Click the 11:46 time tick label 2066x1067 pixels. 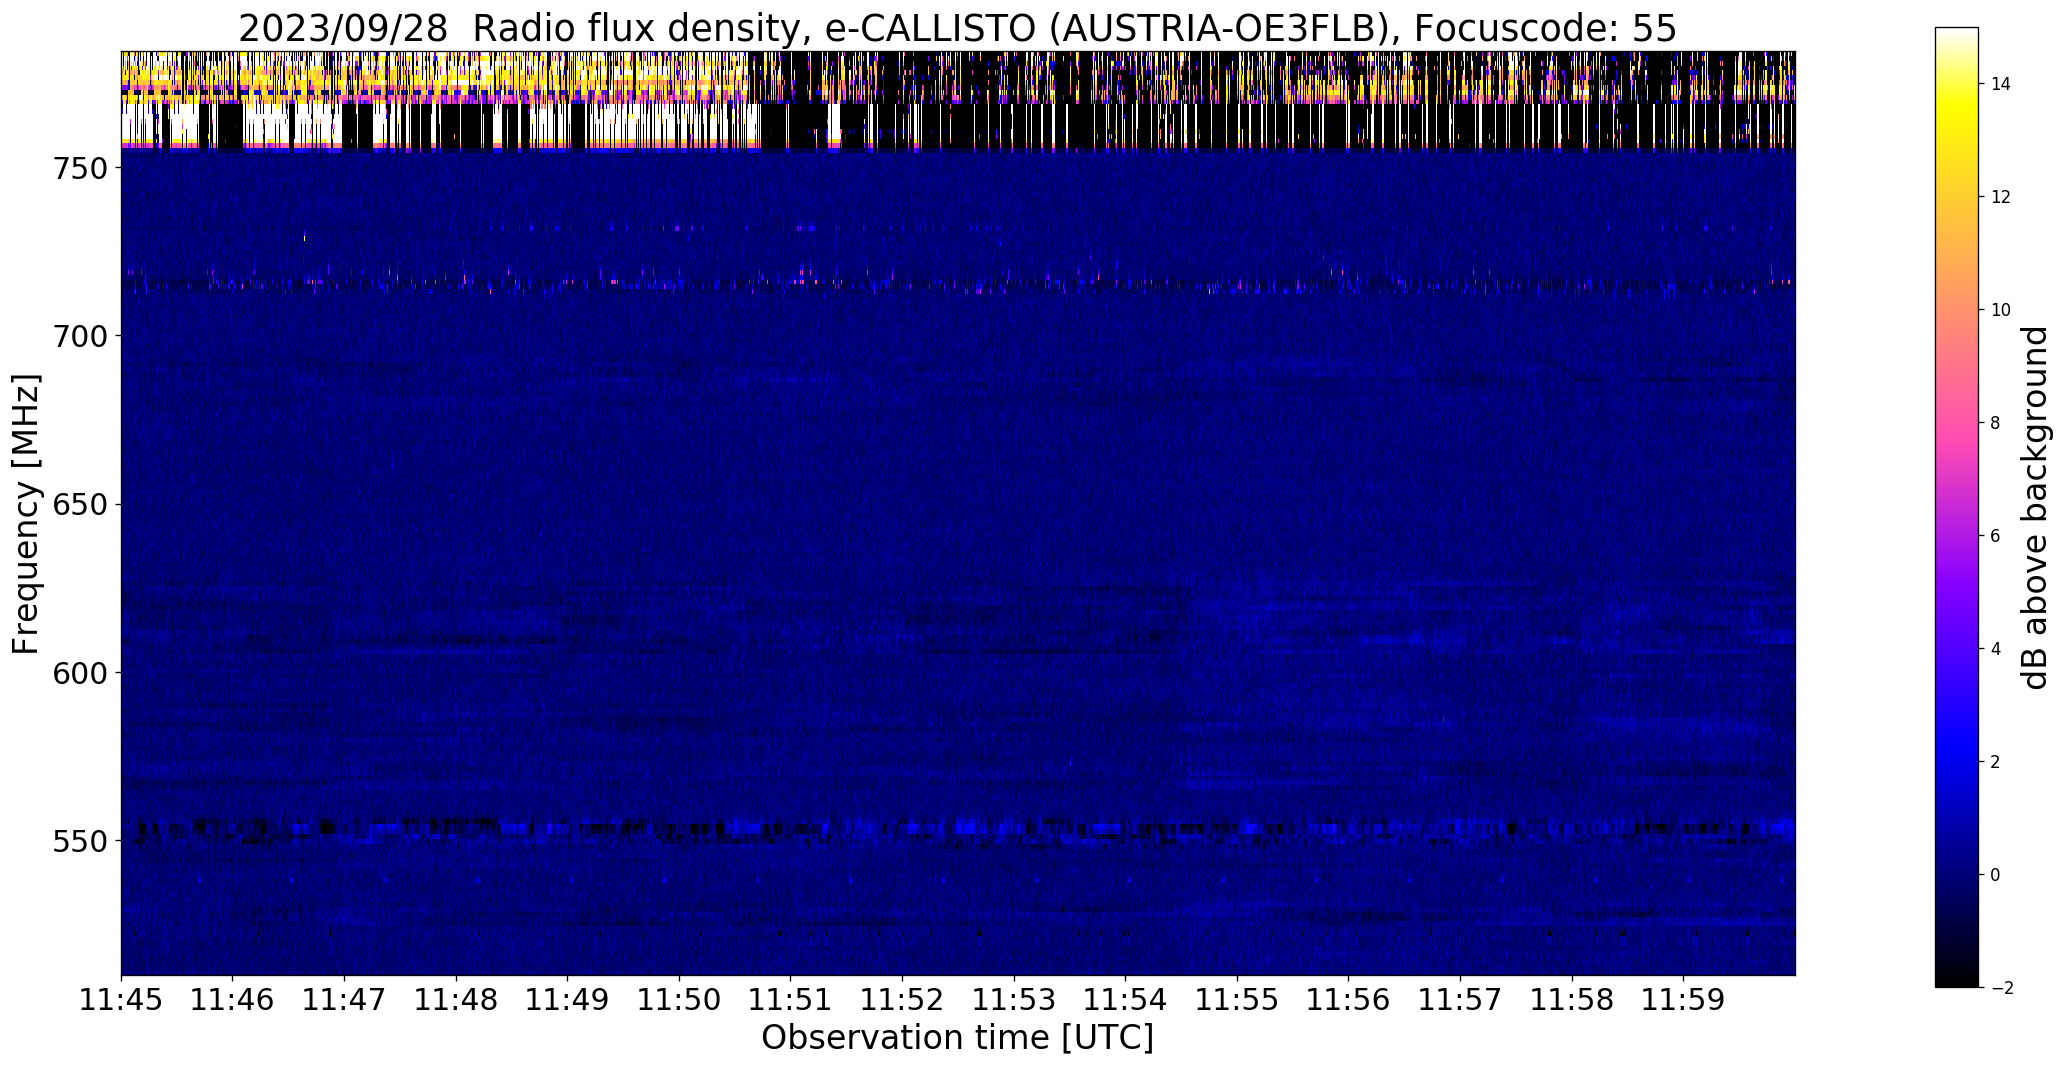click(233, 1000)
